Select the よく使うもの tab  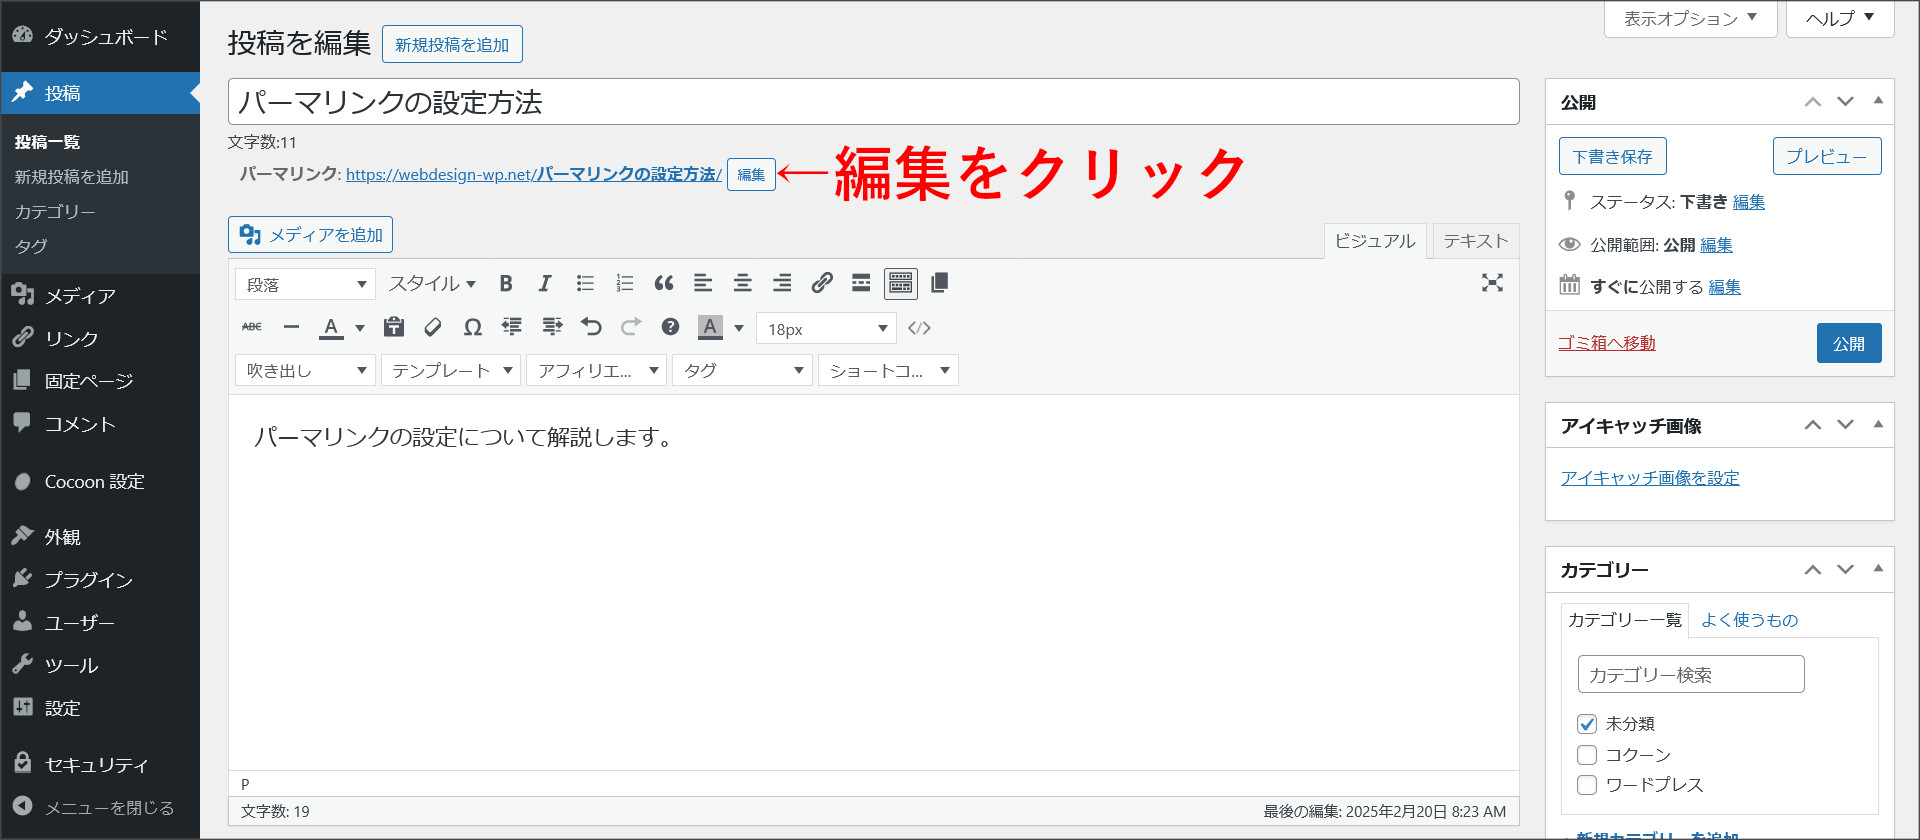(x=1750, y=620)
